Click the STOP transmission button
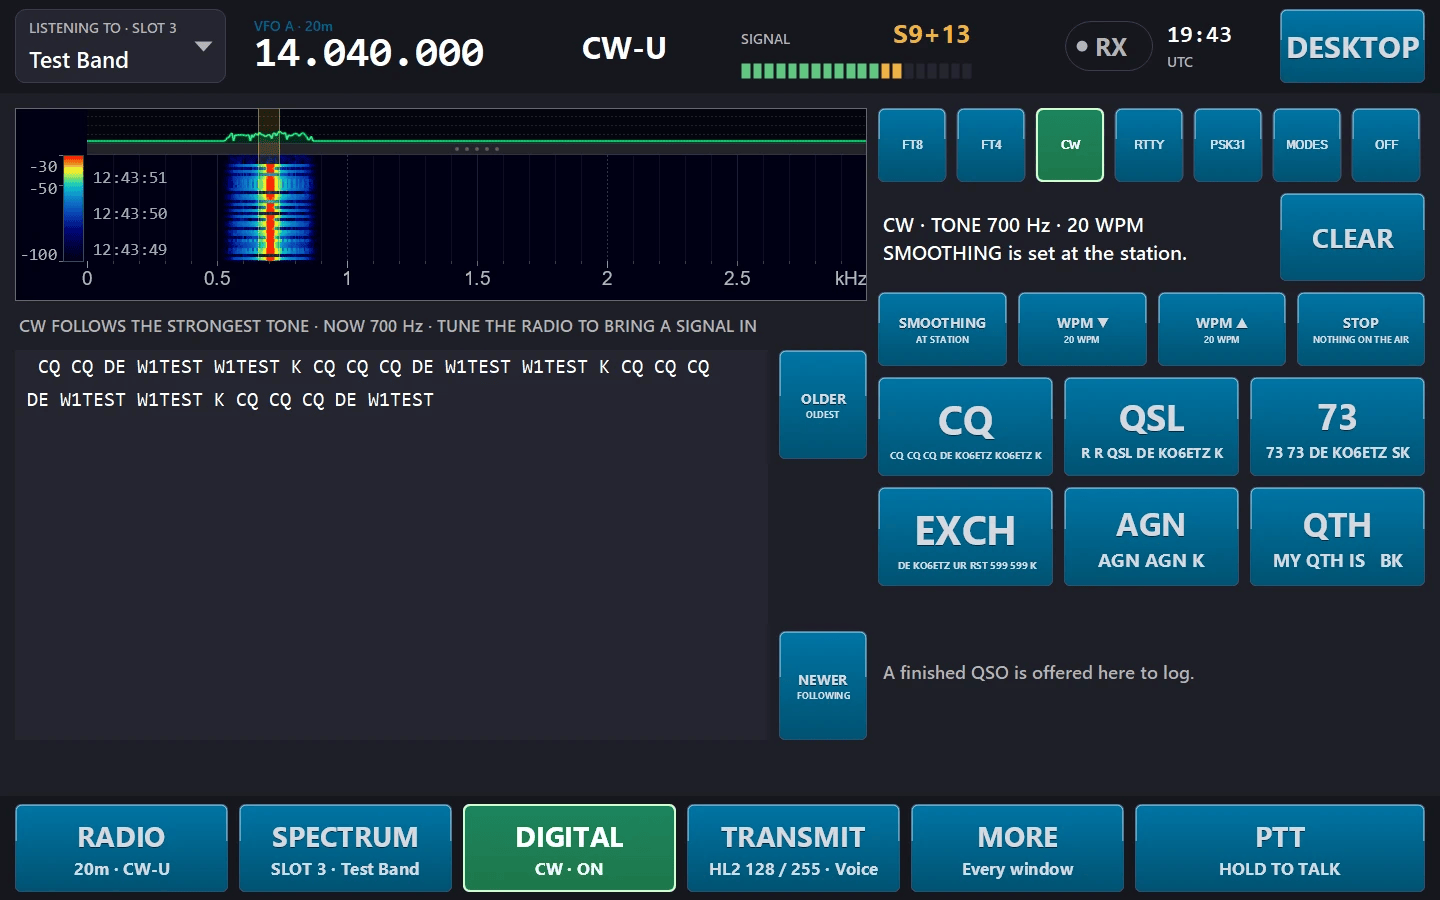This screenshot has width=1440, height=900. pos(1360,330)
